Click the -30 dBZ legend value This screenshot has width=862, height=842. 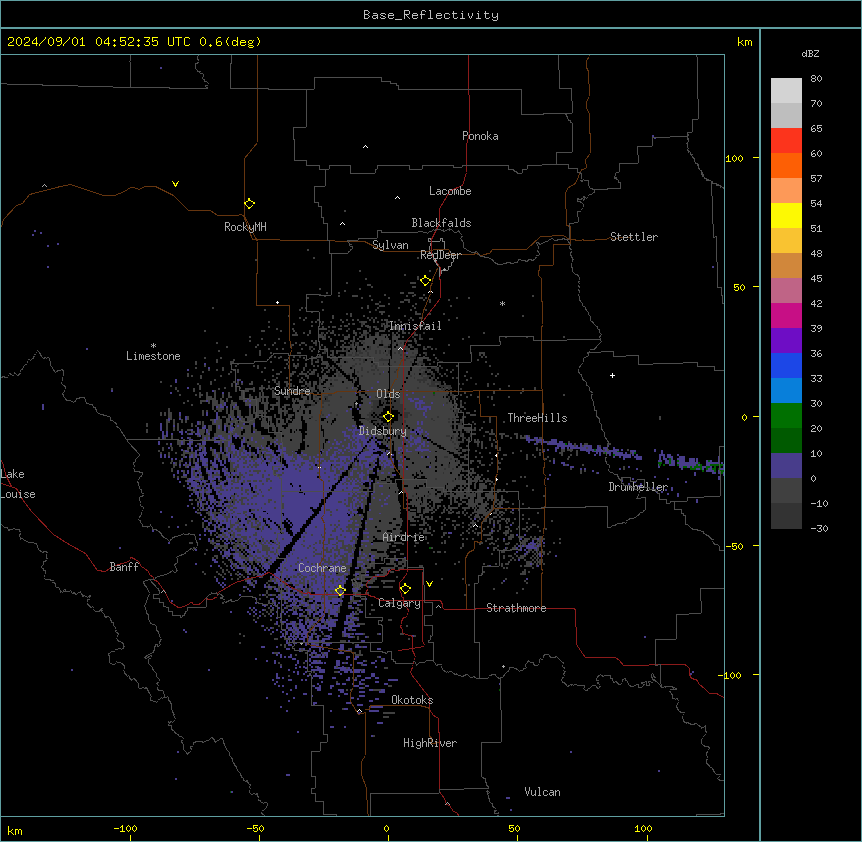point(819,528)
